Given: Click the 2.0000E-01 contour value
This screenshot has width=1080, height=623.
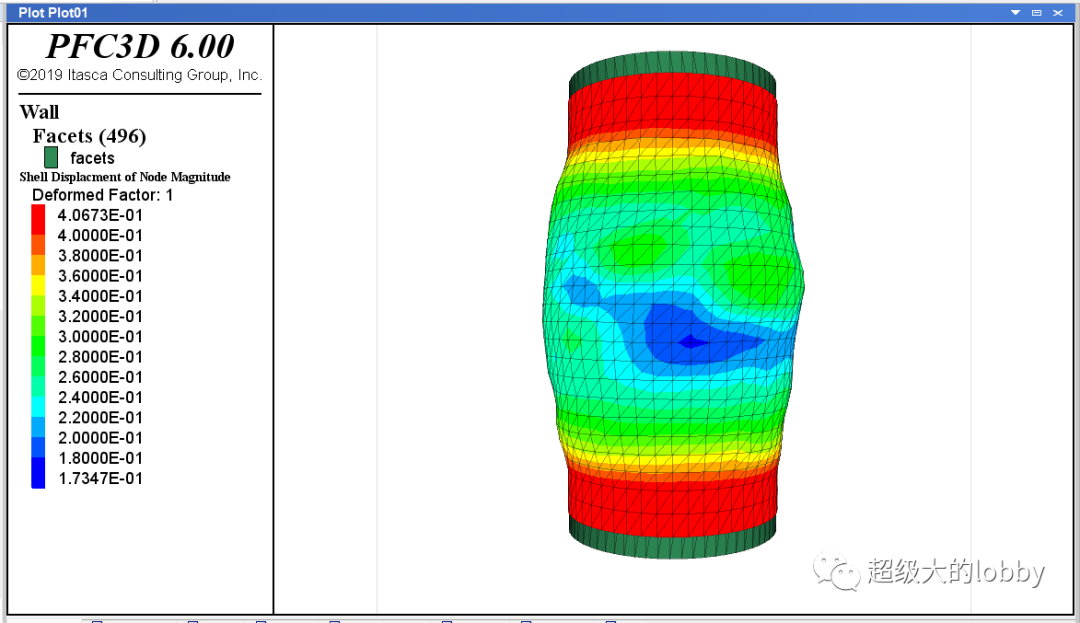Looking at the screenshot, I should click(x=100, y=438).
